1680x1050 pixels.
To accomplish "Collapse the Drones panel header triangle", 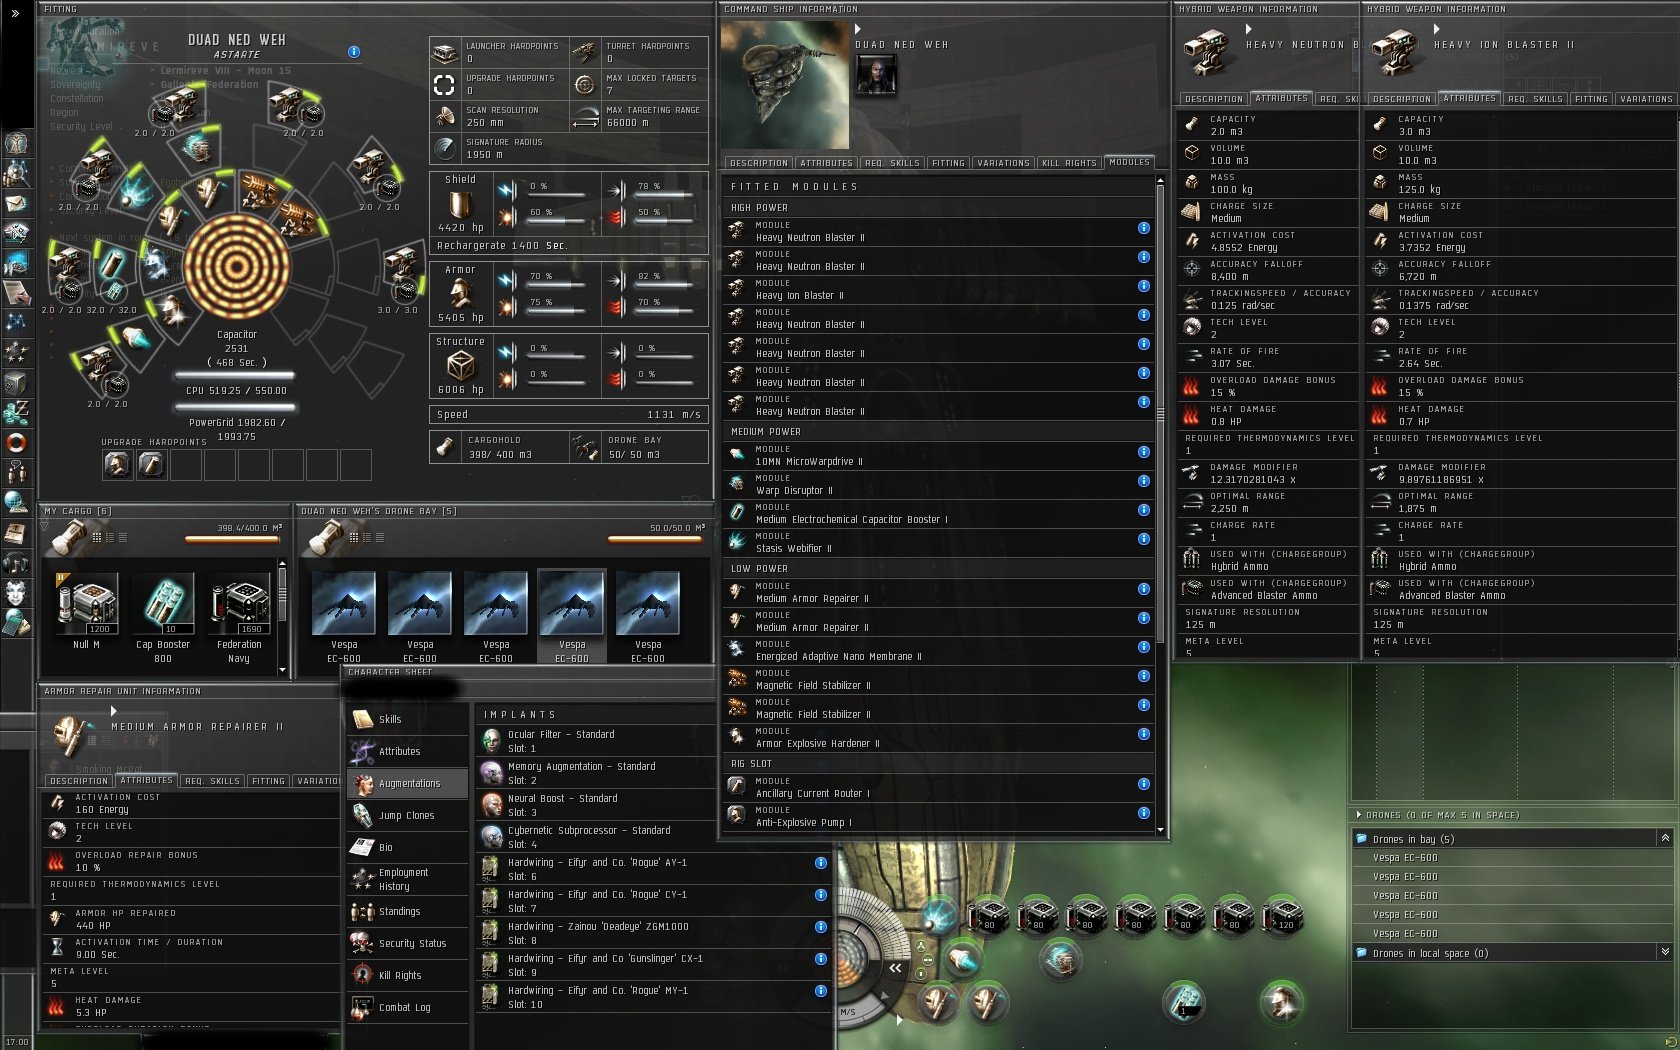I will coord(1358,815).
